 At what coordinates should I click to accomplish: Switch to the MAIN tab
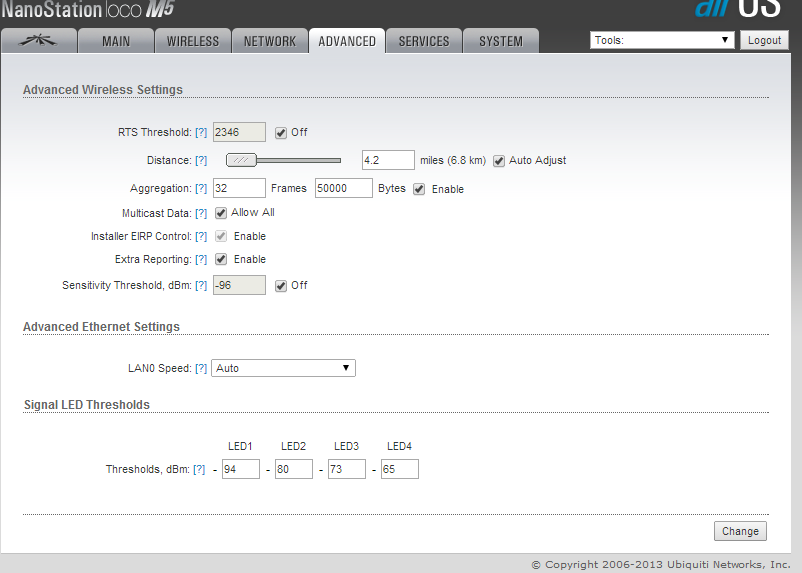(x=116, y=41)
